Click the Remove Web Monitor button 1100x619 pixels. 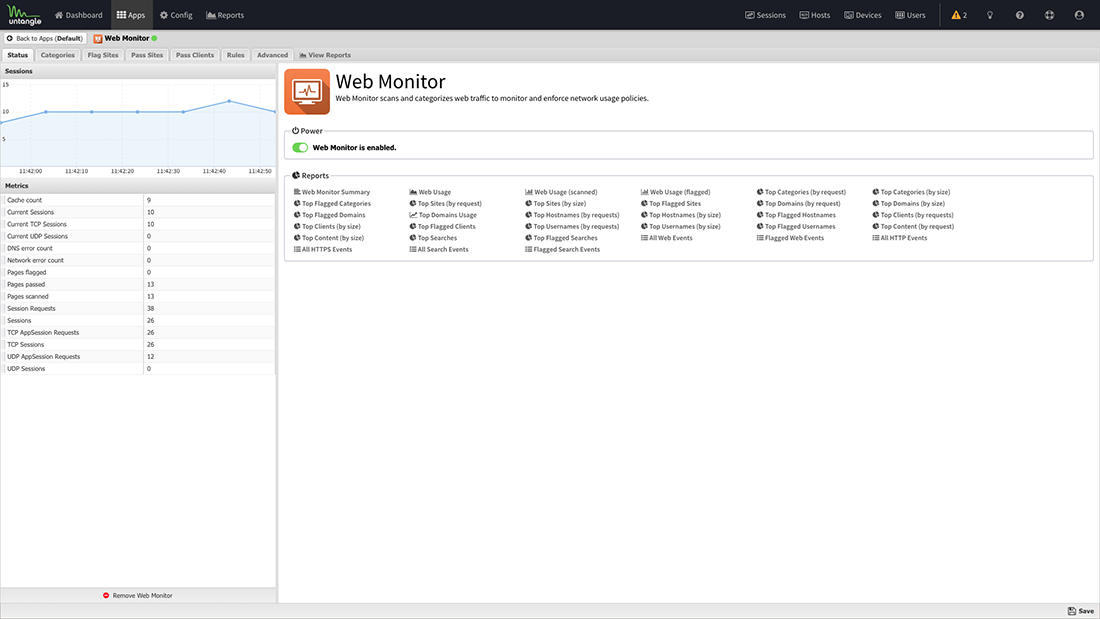click(x=138, y=595)
